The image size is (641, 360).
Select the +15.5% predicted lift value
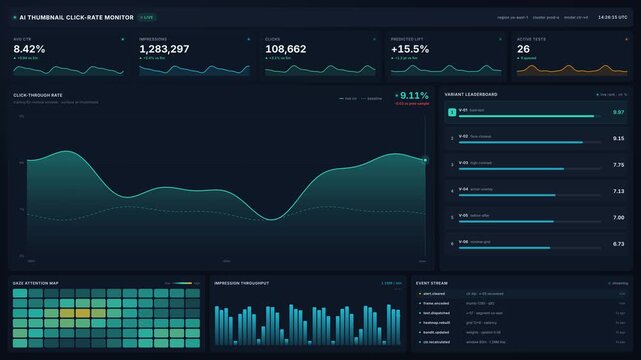tap(410, 49)
